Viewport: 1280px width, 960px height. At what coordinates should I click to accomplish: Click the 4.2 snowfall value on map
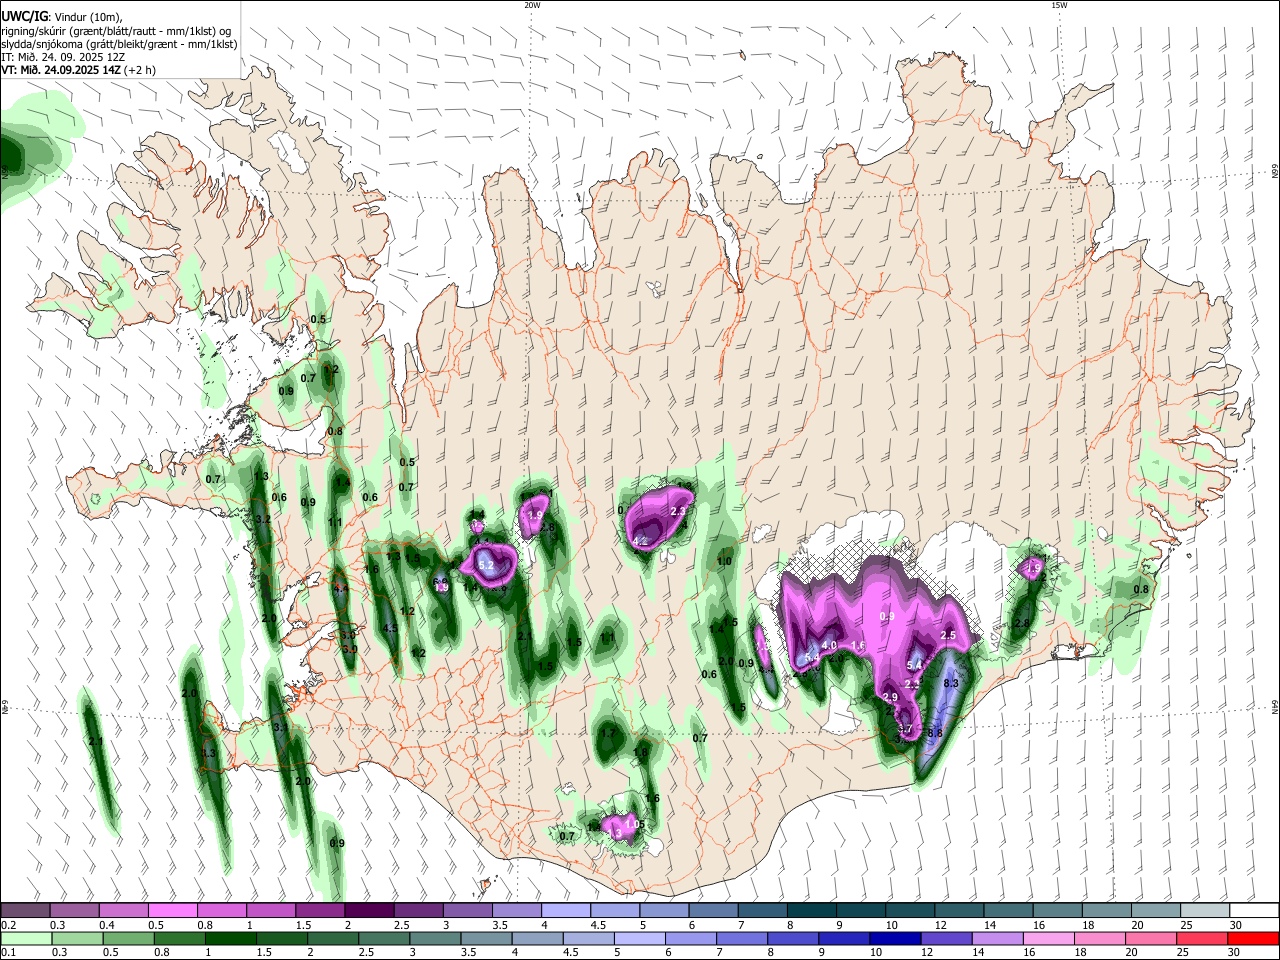(x=642, y=541)
